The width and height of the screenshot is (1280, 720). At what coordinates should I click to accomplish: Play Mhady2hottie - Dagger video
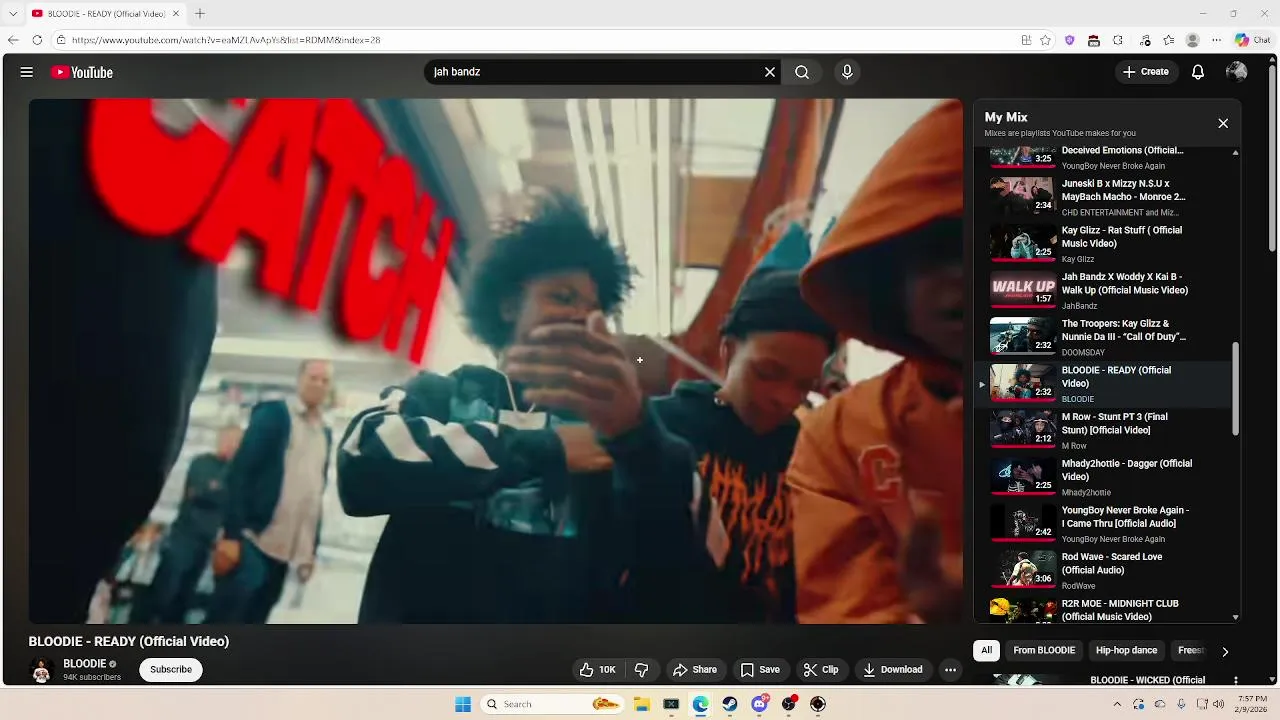[1105, 477]
